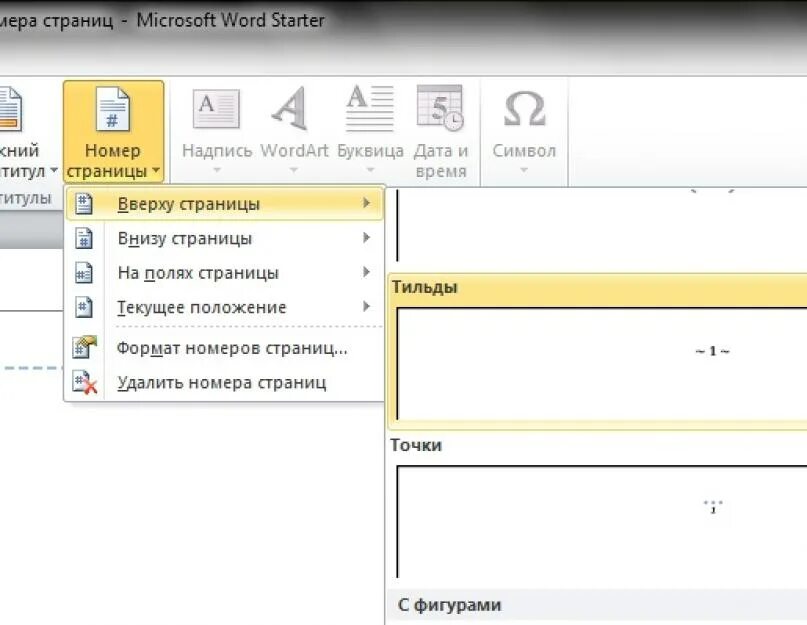Open the Надпись text box icon
Viewport: 807px width, 625px height.
click(x=216, y=109)
